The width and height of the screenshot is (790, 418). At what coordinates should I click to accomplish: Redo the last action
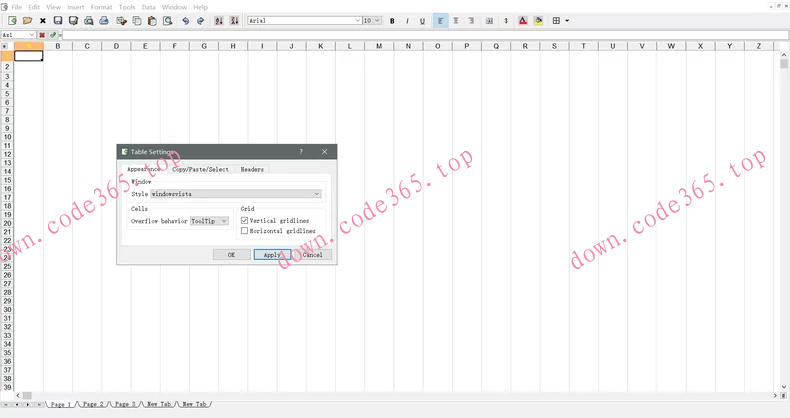pyautogui.click(x=201, y=21)
